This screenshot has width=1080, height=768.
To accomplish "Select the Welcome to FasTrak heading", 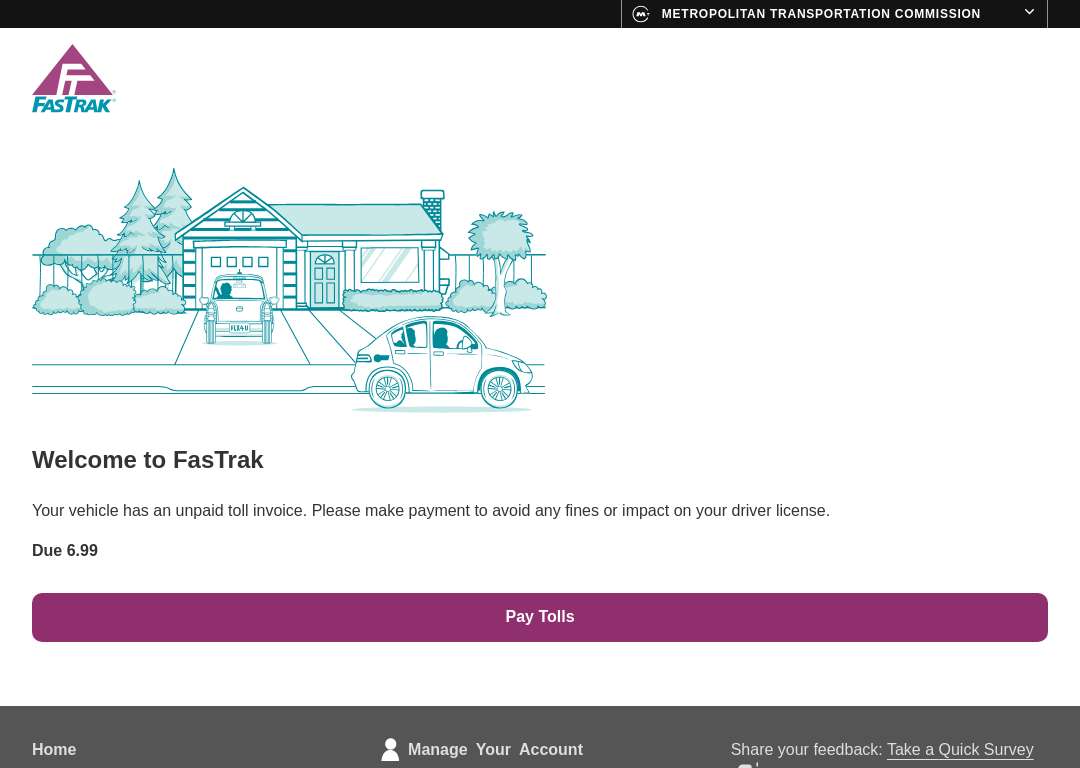I will click(147, 459).
